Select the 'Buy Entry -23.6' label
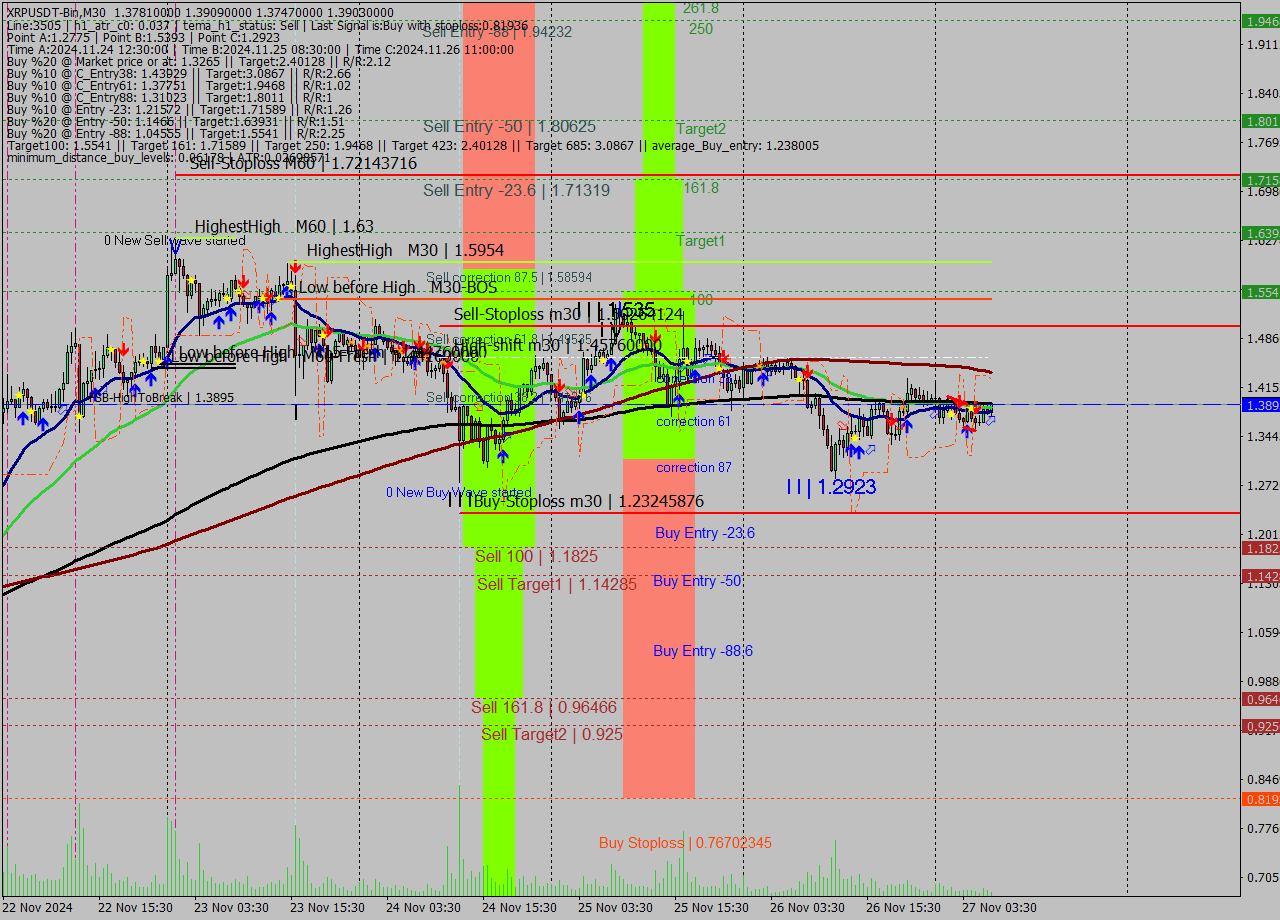 tap(705, 533)
